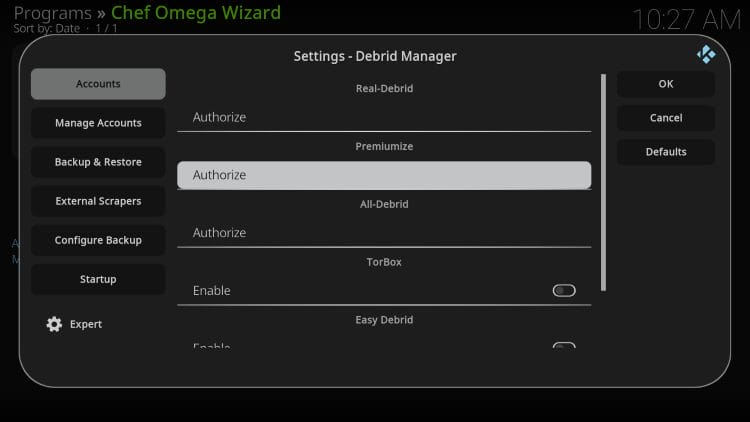Screen dimensions: 750x422
Task: Click the Programs breadcrumb text
Action: [x=53, y=13]
